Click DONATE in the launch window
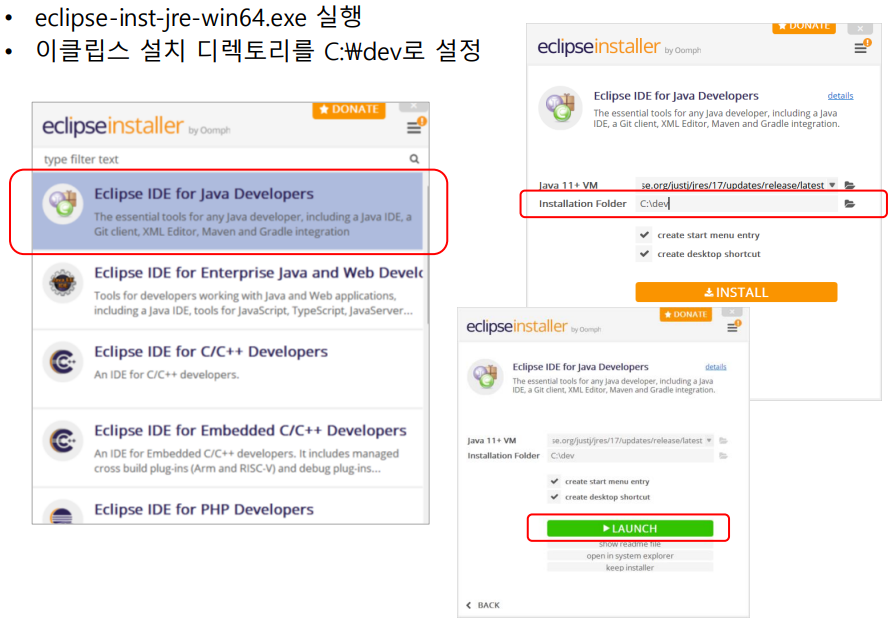The image size is (895, 621). [686, 314]
